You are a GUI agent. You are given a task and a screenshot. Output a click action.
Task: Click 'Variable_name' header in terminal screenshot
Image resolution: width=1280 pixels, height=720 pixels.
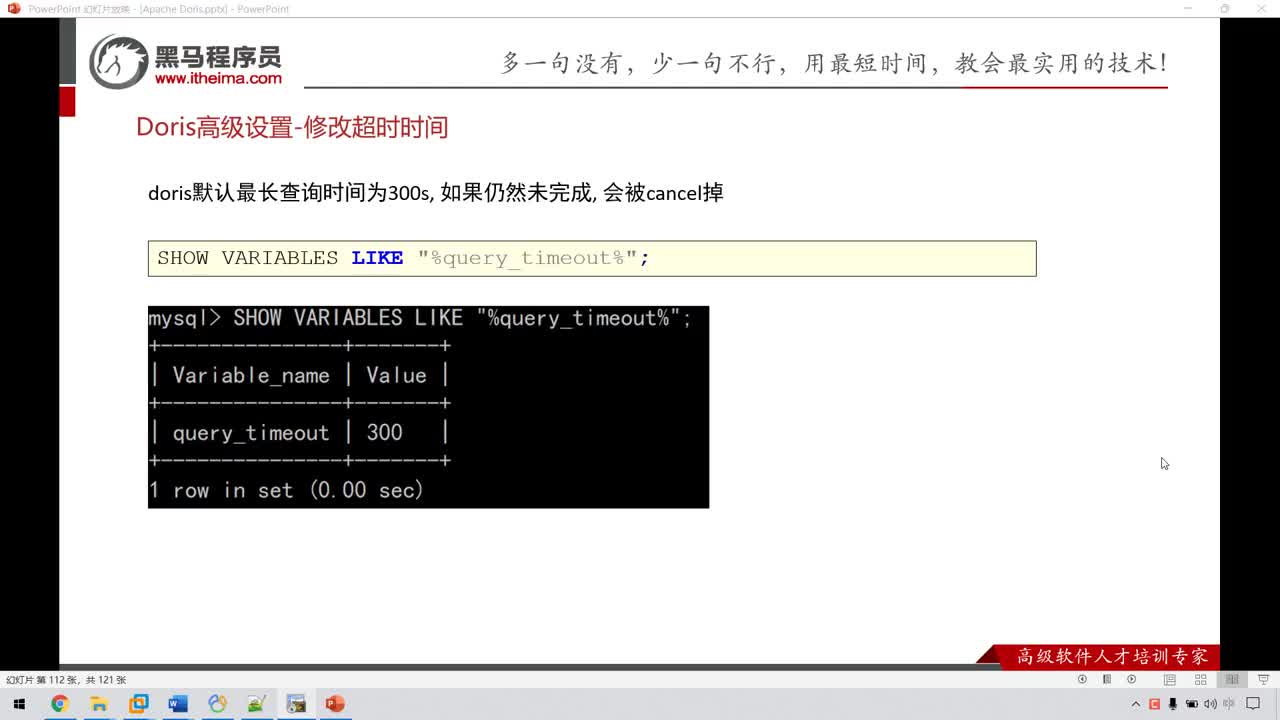[251, 376]
